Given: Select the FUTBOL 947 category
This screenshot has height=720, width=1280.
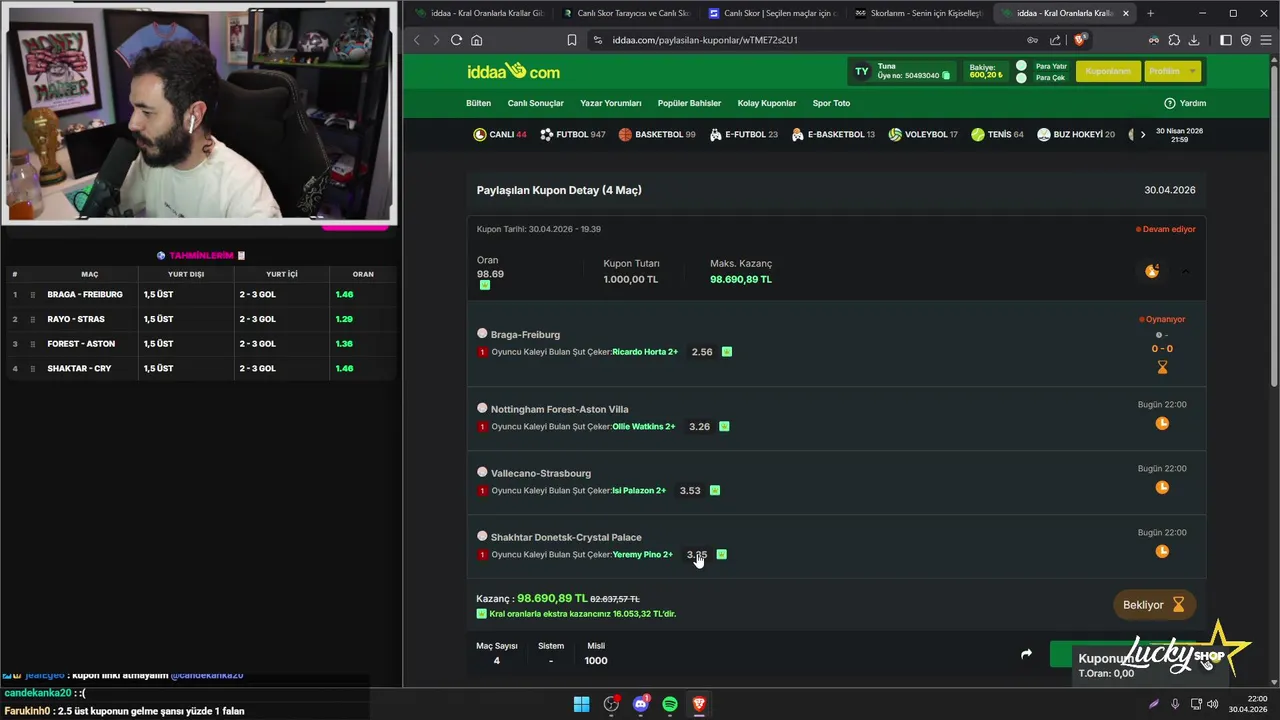Looking at the screenshot, I should coord(573,134).
